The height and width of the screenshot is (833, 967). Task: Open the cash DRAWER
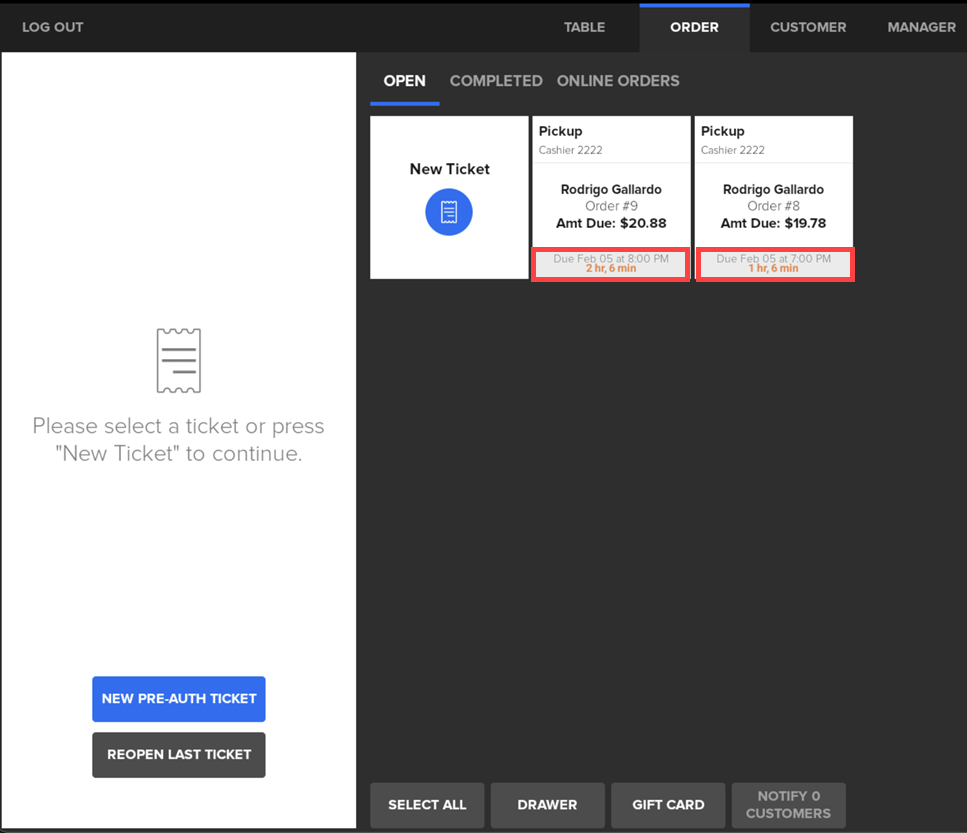coord(547,805)
